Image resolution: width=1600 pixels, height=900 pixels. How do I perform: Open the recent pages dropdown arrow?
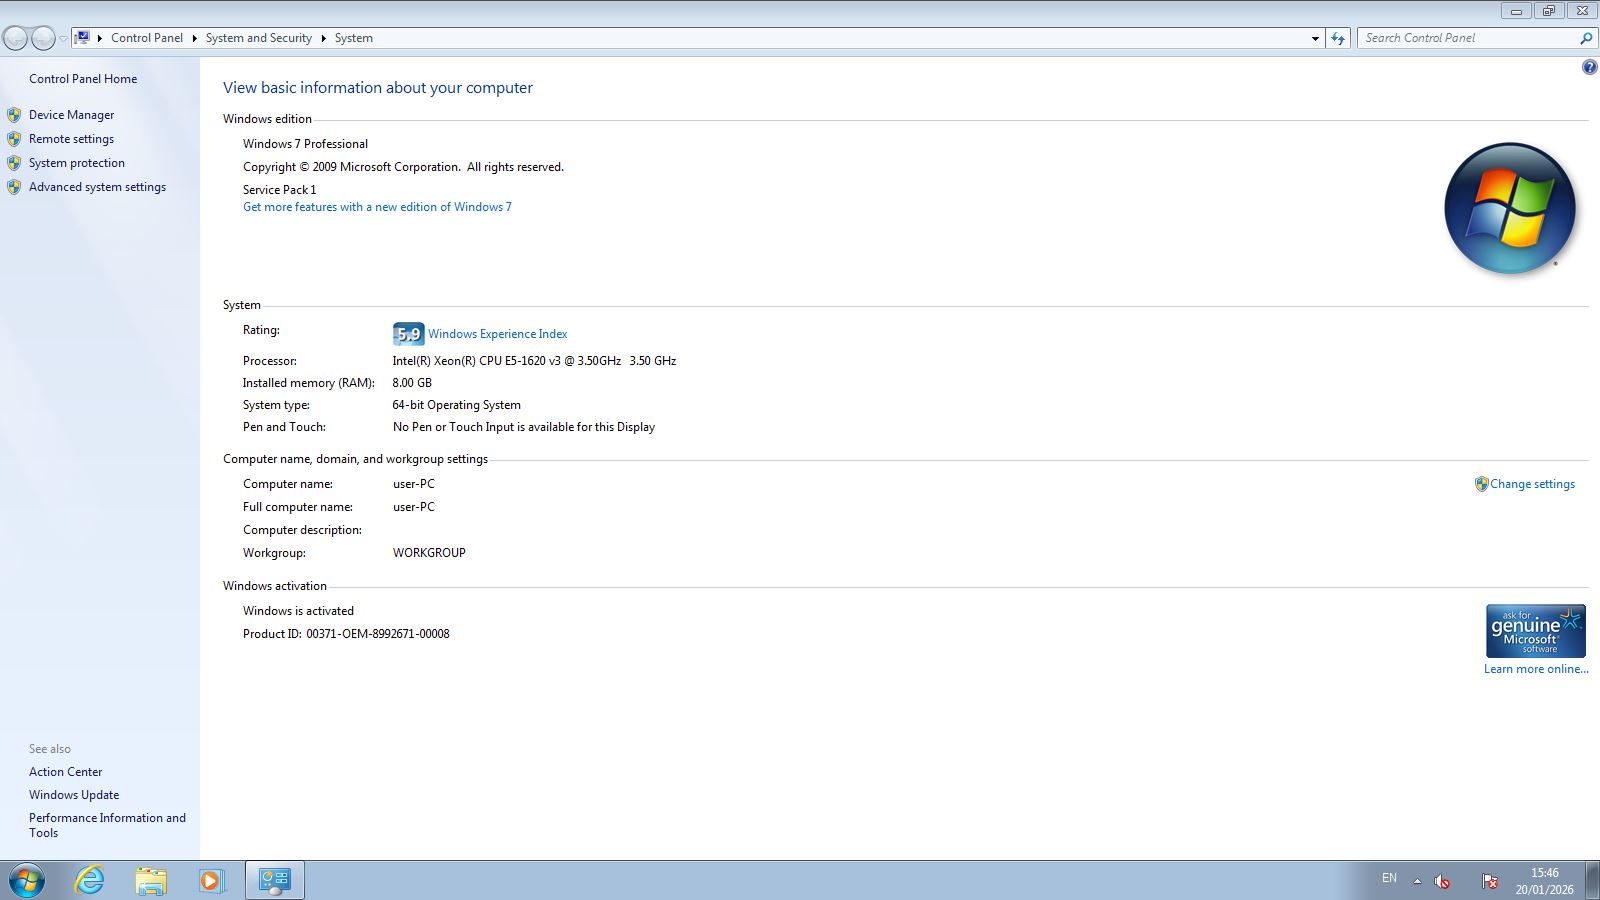(x=63, y=38)
